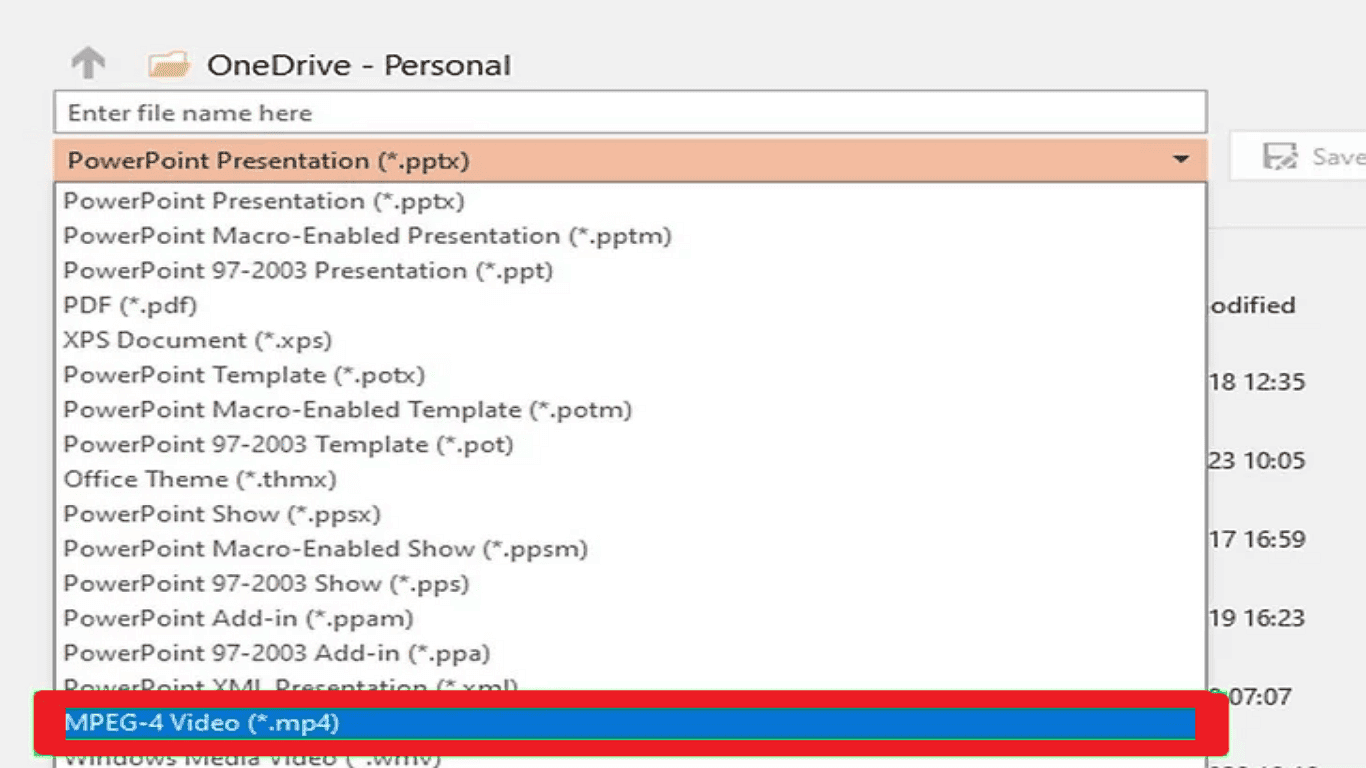Select PowerPoint Macro-Enabled Presentation (*.pptm)
This screenshot has height=768, width=1366.
[630, 236]
